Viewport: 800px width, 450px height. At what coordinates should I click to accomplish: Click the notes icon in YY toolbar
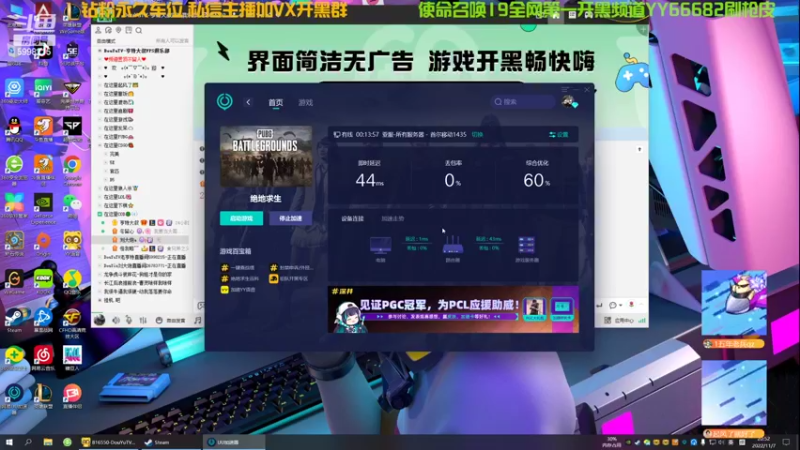pos(129,31)
